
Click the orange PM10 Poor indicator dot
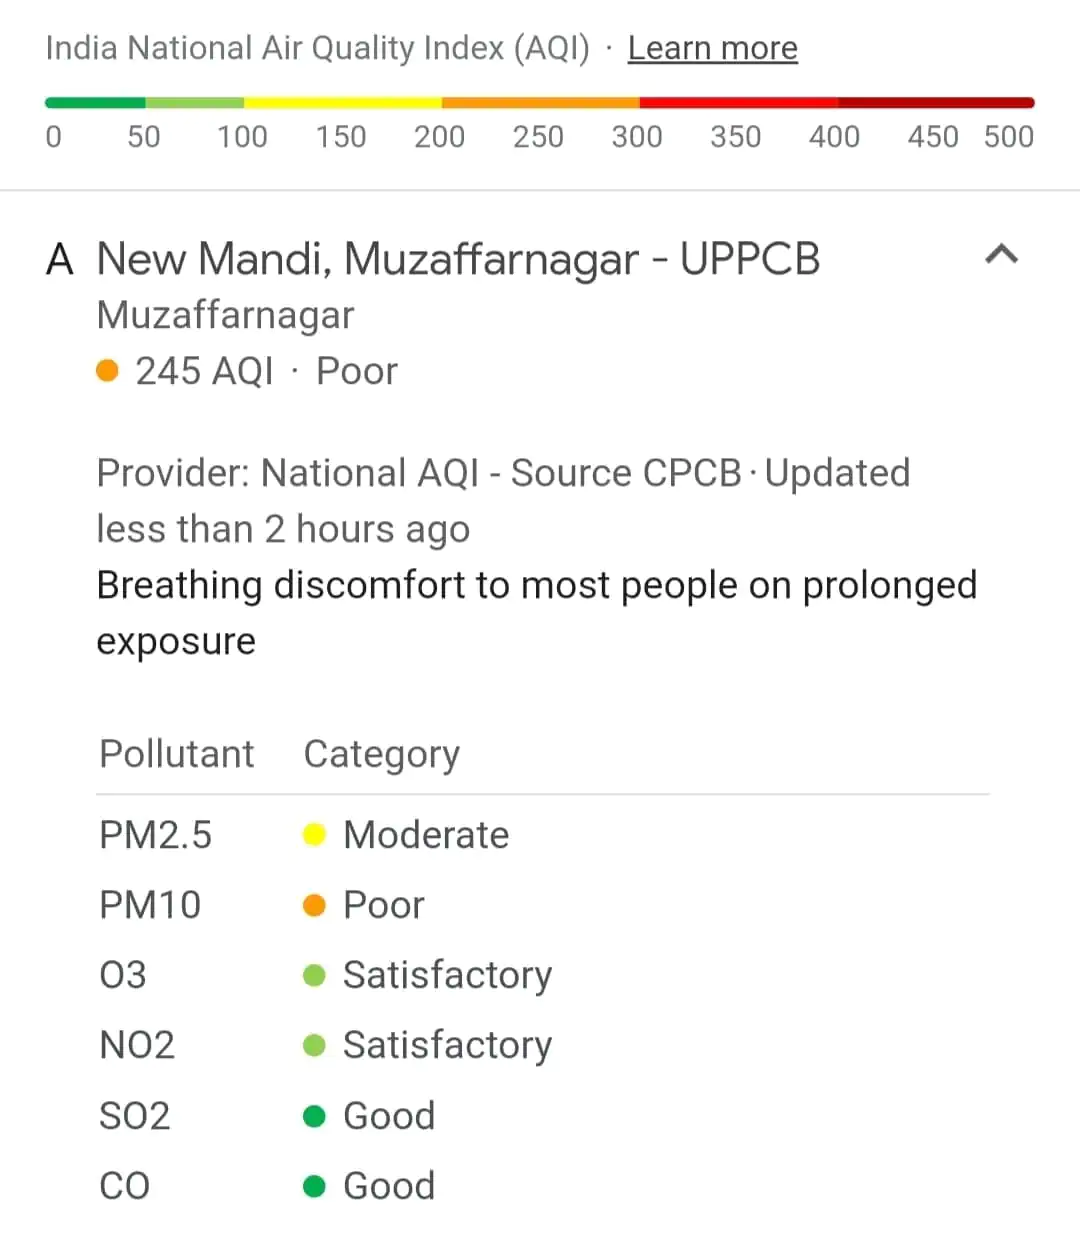coord(314,905)
